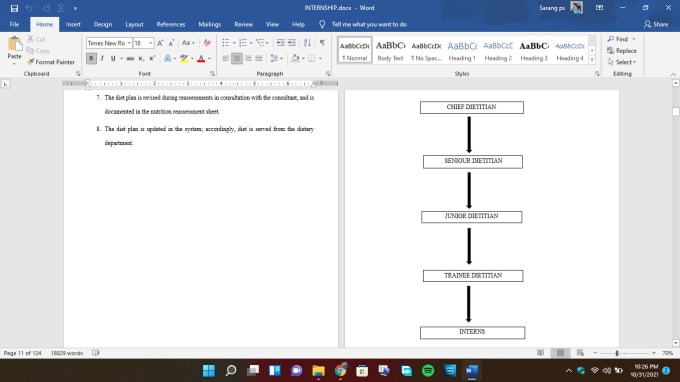Apply Heading 2 style

click(x=498, y=50)
